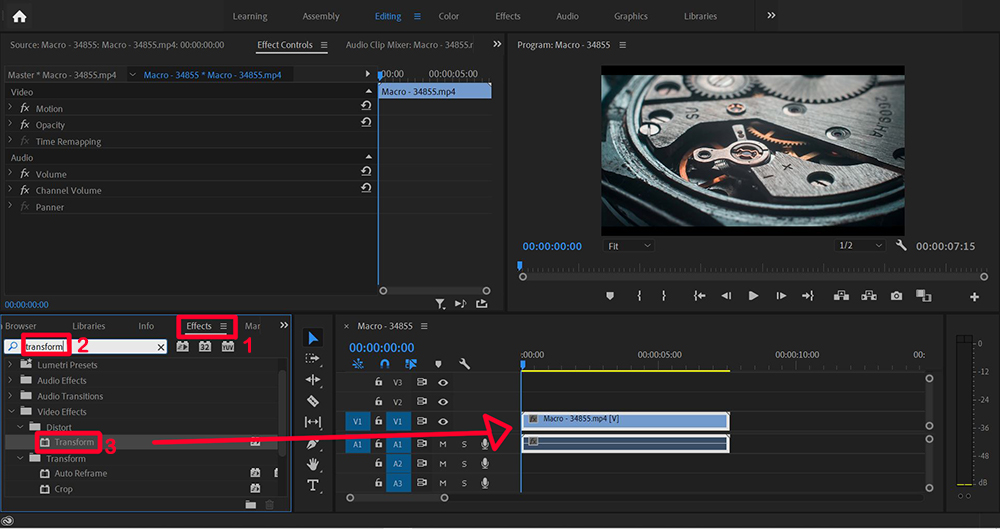Viewport: 1000px width, 529px height.
Task: Select the Razor tool in the toolbar
Action: [x=313, y=401]
